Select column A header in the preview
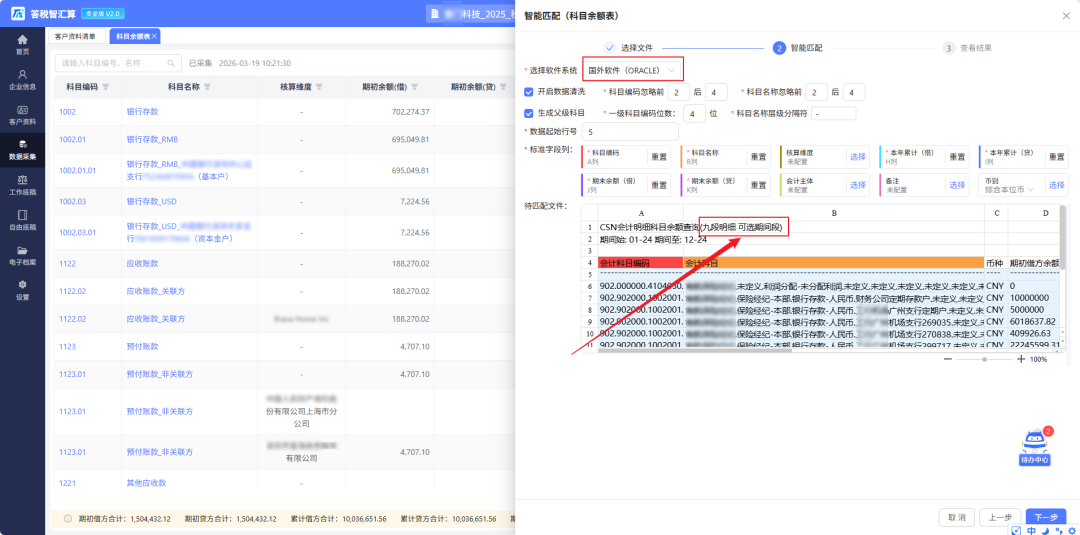Screen dimensions: 1080x535 [641, 213]
